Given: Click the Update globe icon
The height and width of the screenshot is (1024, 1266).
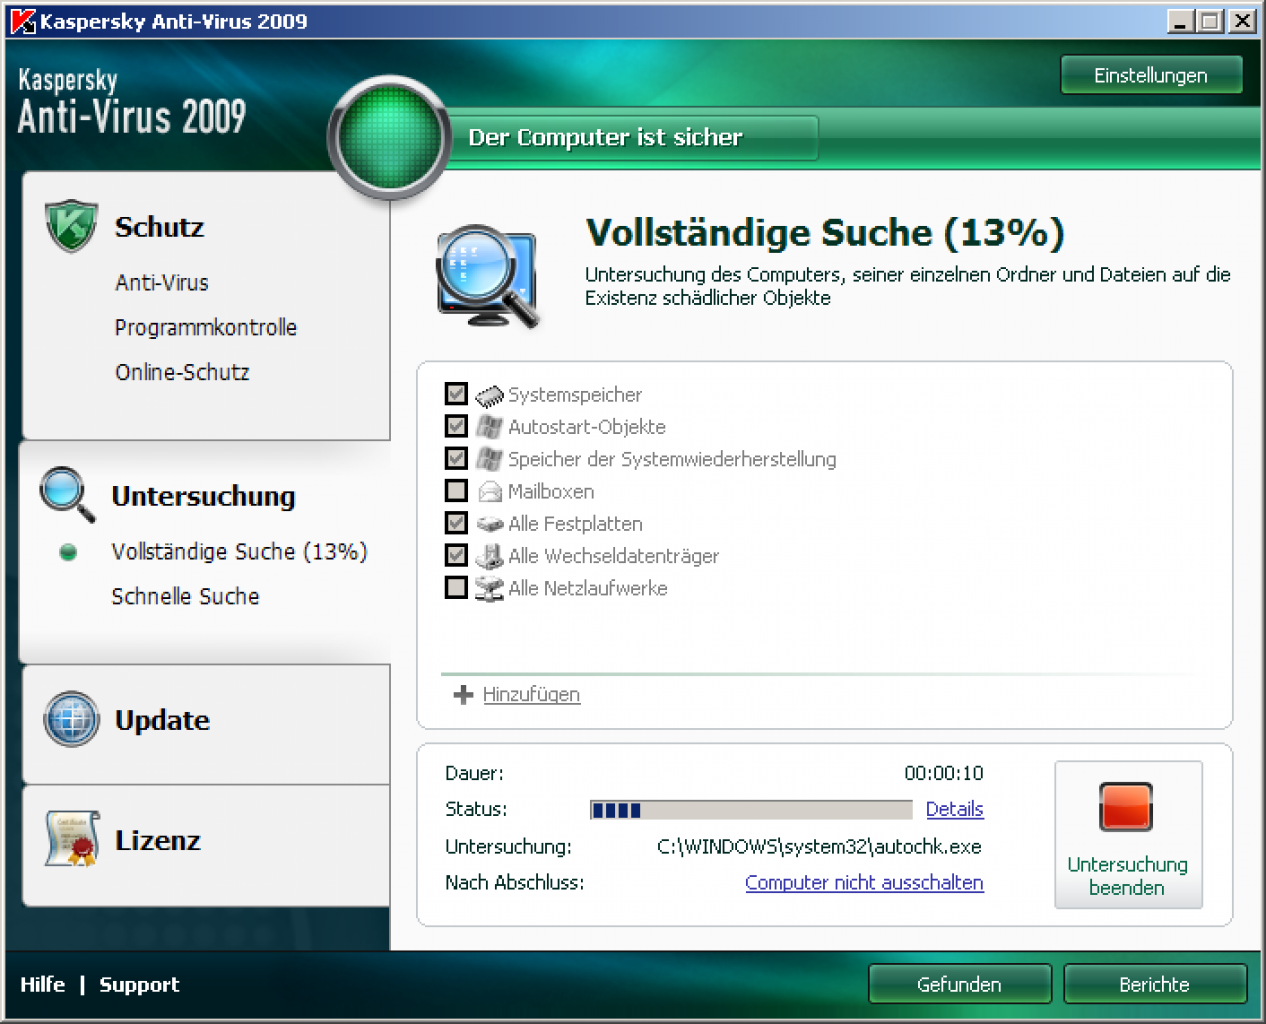Looking at the screenshot, I should point(71,719).
